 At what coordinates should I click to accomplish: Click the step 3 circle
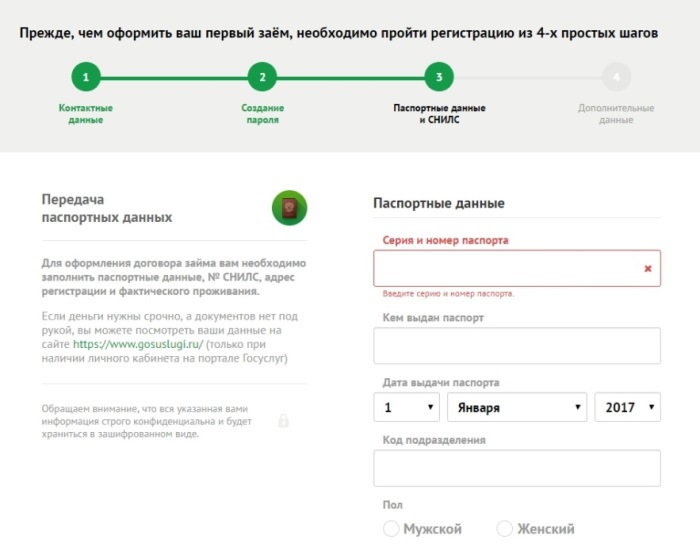pyautogui.click(x=439, y=77)
